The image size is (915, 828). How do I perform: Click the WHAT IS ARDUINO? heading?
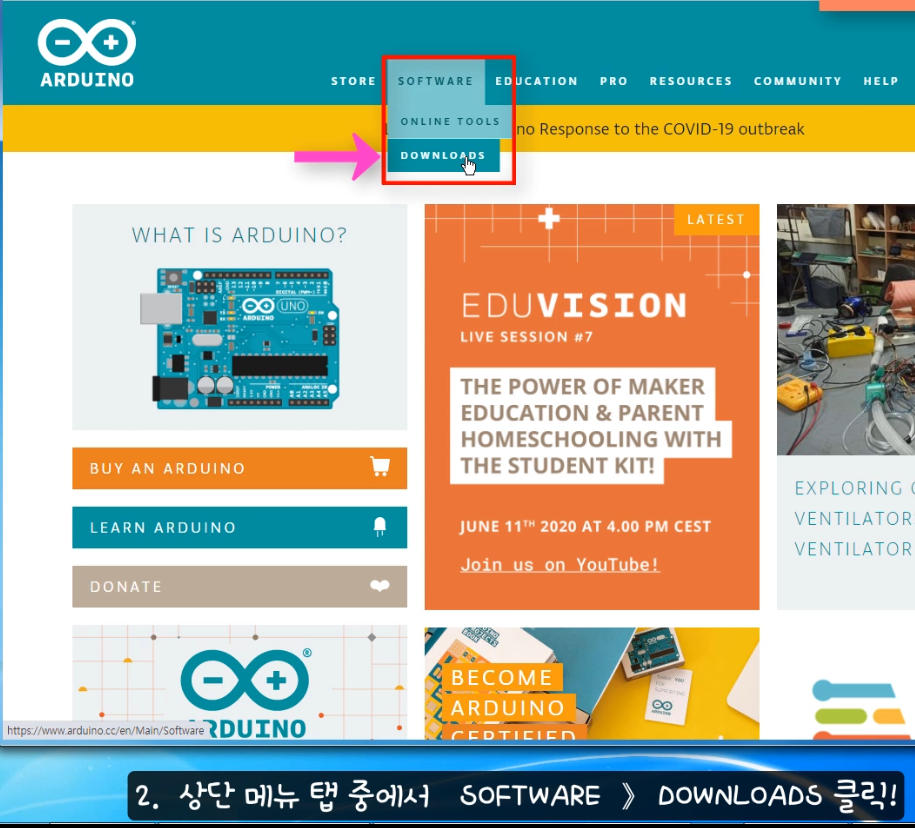click(x=239, y=235)
